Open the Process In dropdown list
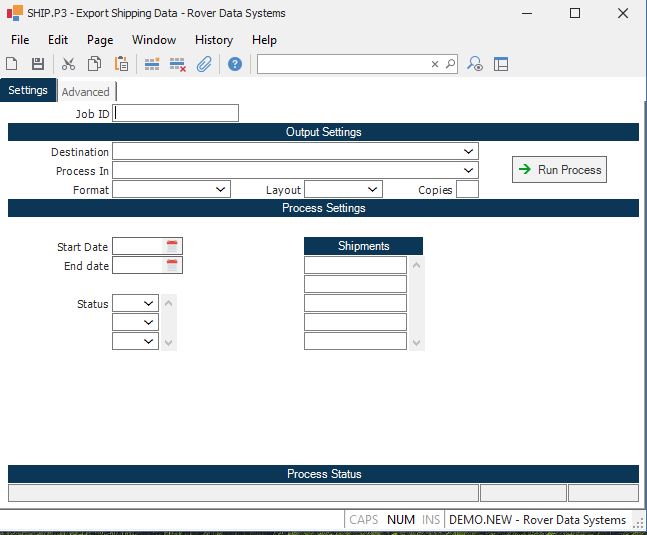Screen dimensions: 647x535 (469, 170)
